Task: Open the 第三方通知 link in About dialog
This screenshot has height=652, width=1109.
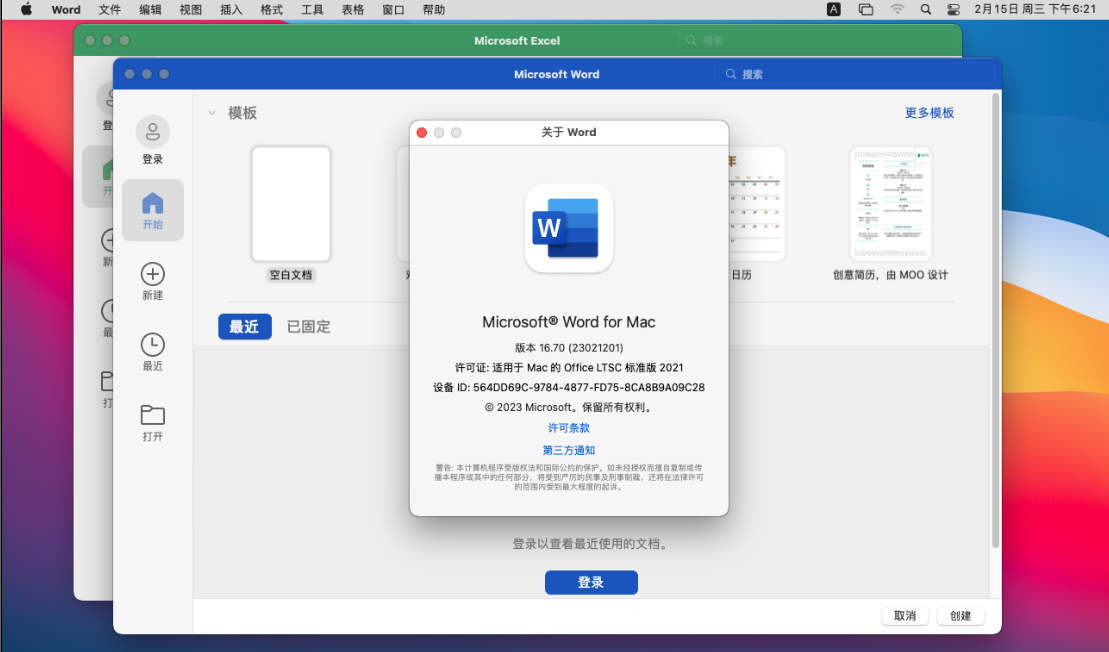Action: 569,450
